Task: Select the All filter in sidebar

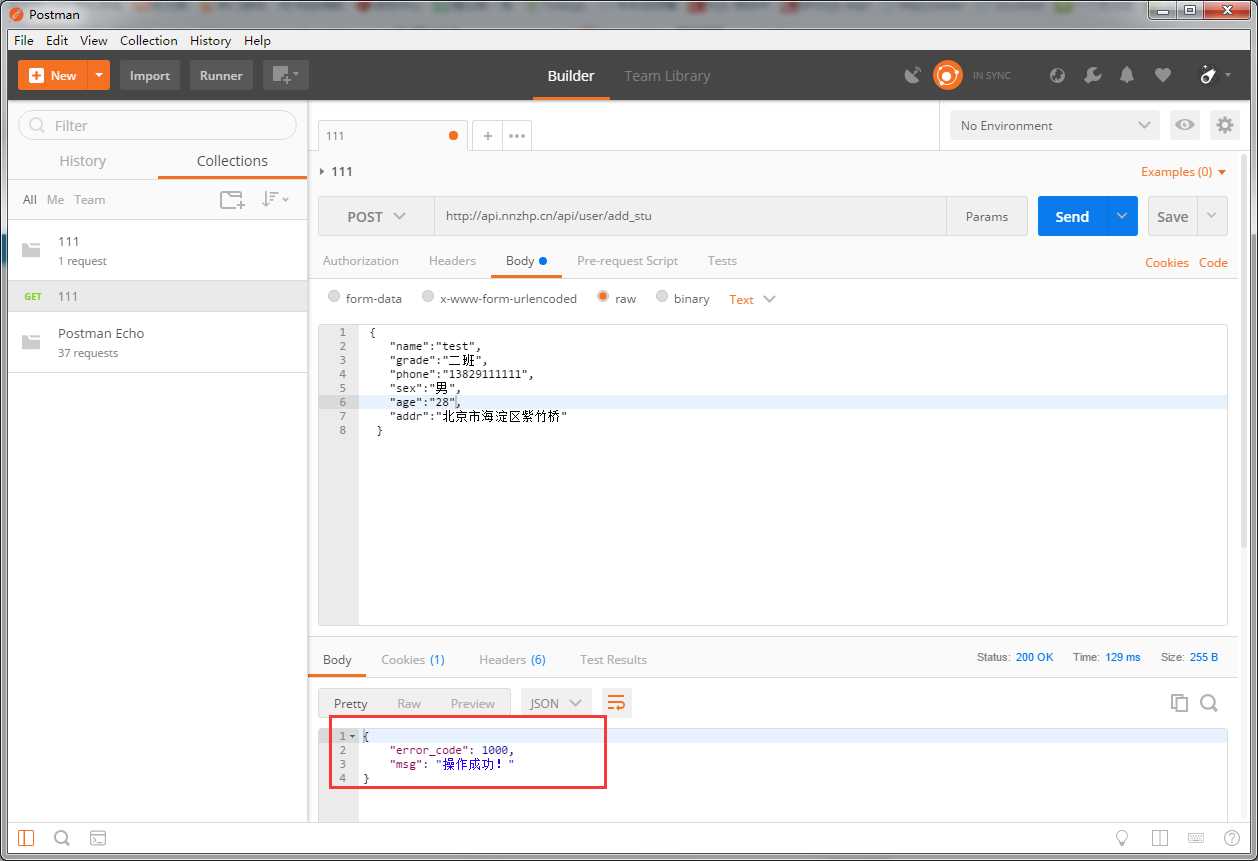Action: [30, 200]
